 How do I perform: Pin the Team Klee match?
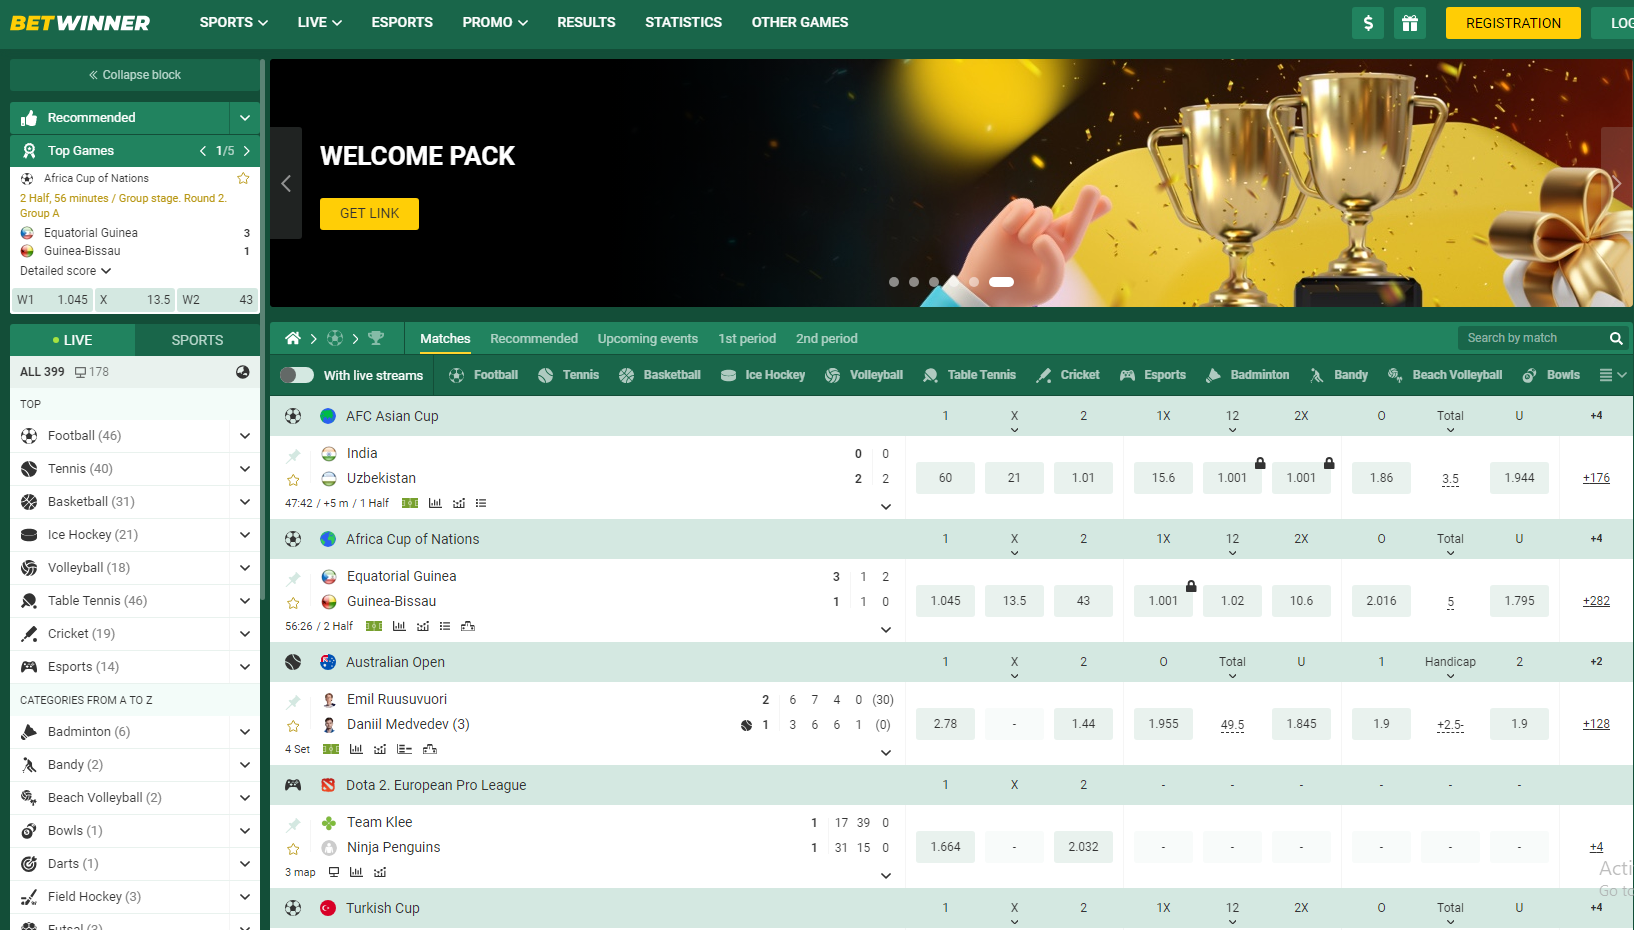(x=293, y=824)
